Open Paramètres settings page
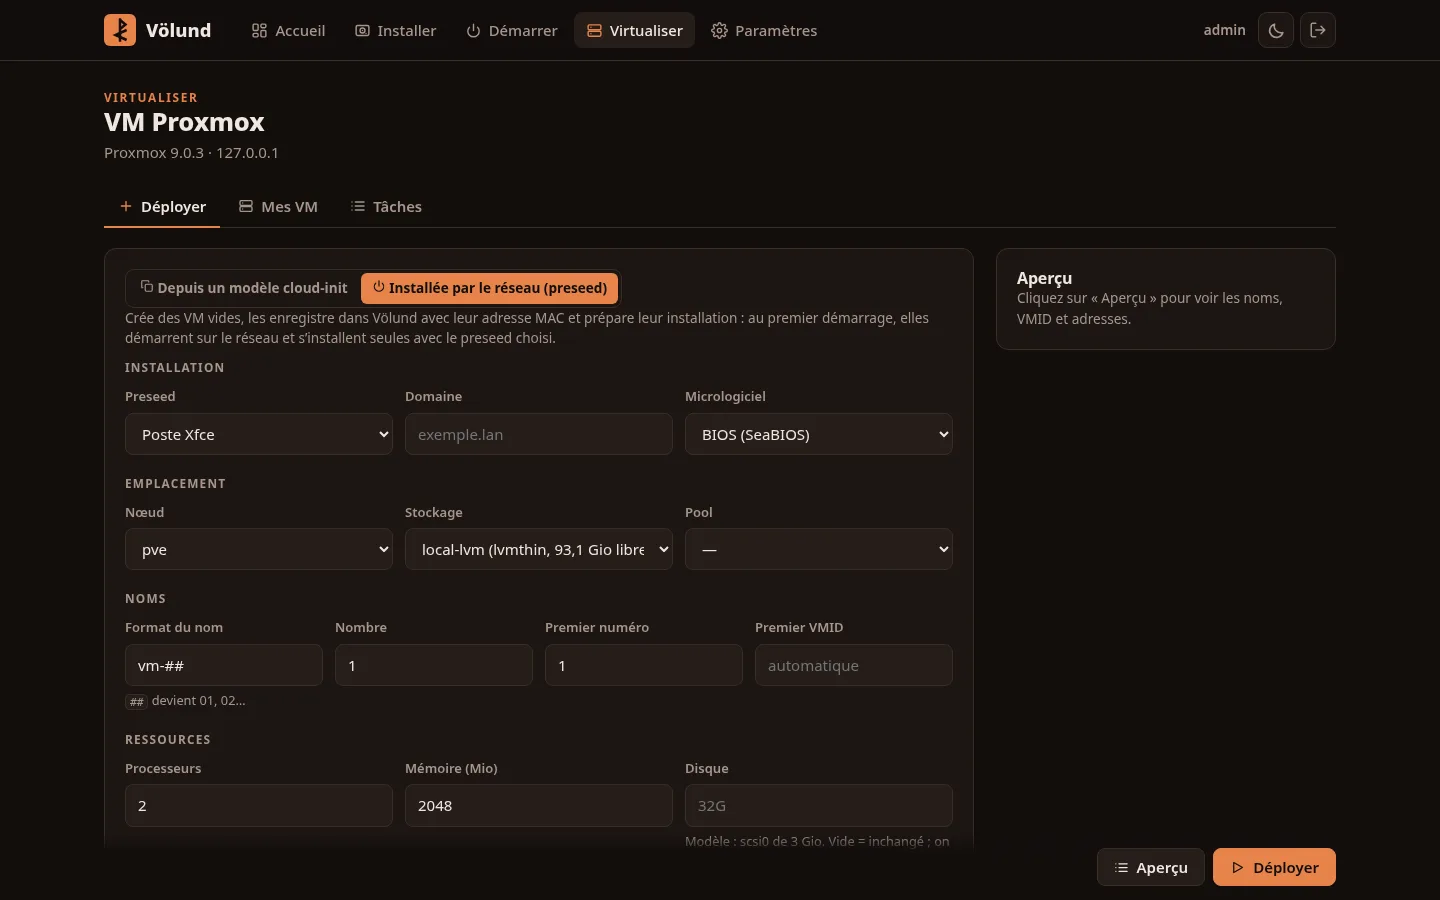This screenshot has height=900, width=1440. tap(764, 31)
